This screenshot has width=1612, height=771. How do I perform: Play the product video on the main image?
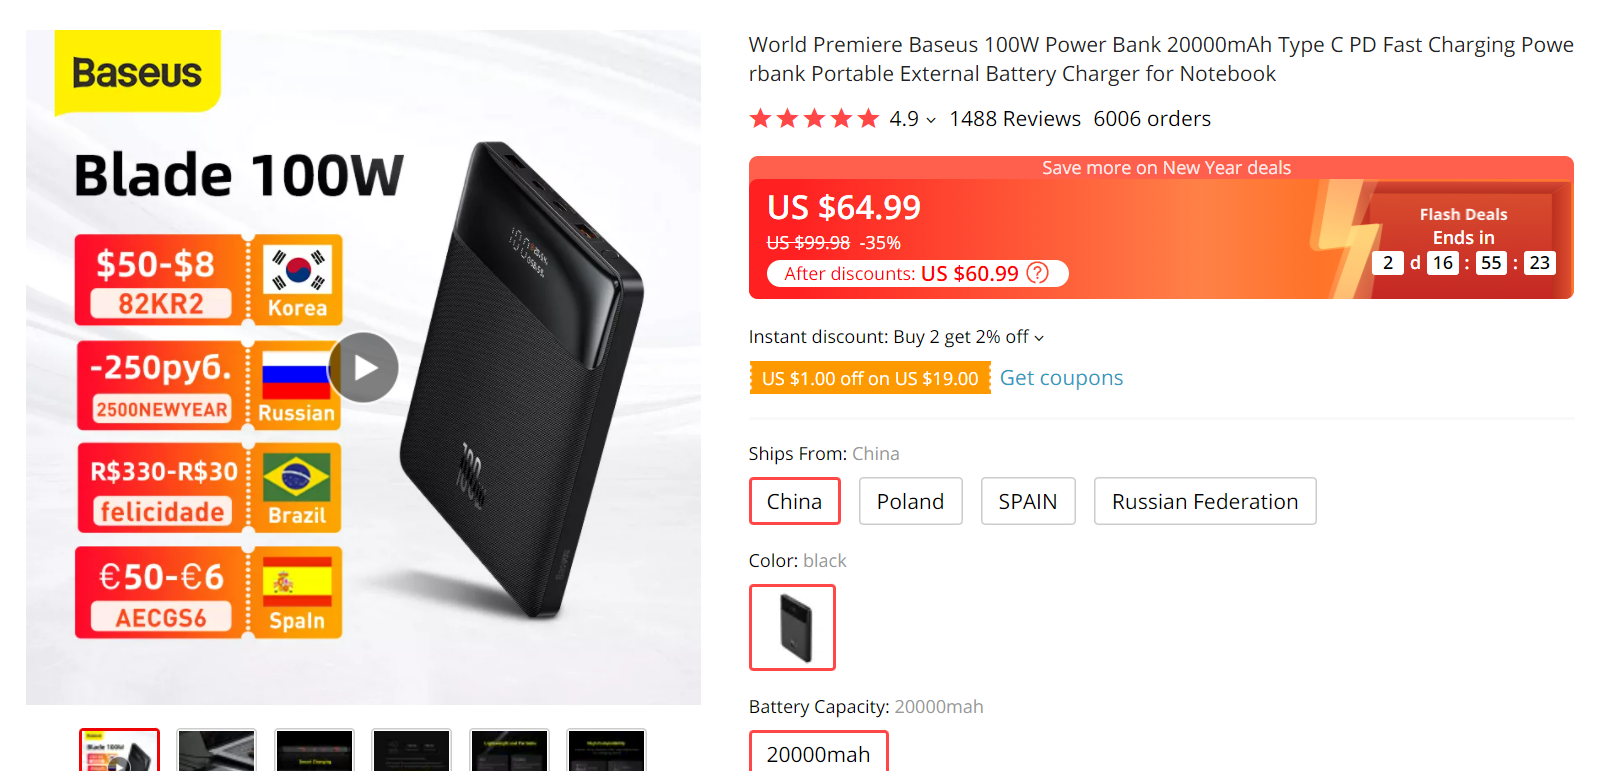click(363, 368)
